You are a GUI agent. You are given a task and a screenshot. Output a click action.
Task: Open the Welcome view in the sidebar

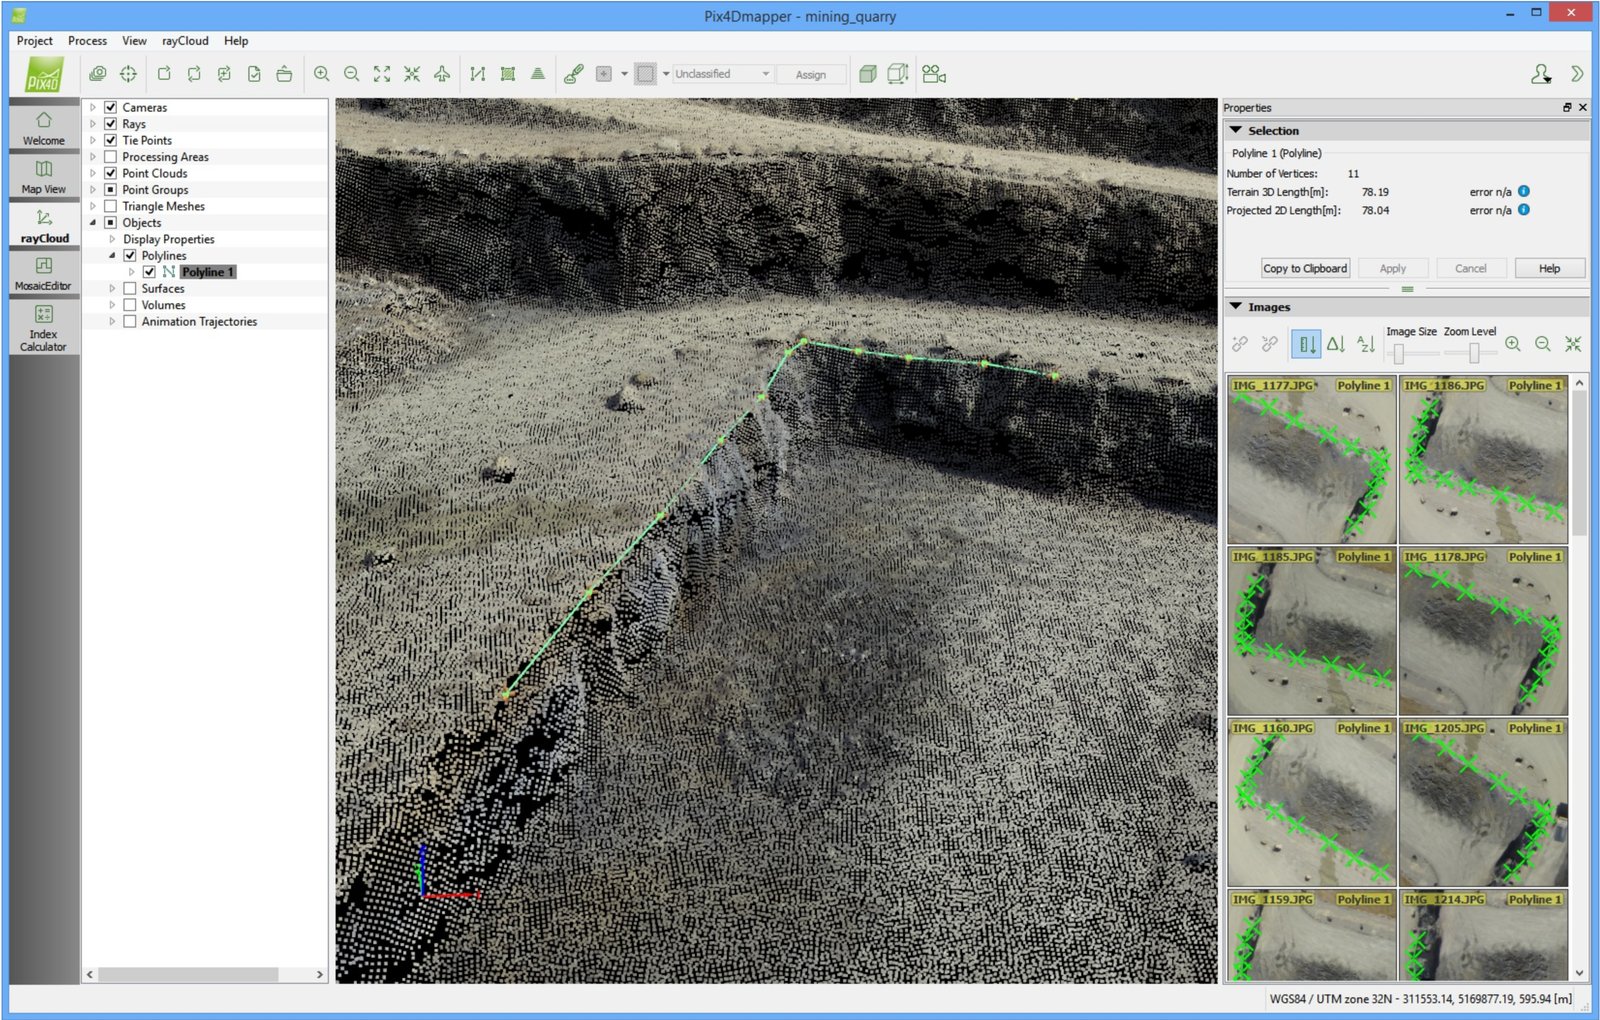(x=44, y=128)
